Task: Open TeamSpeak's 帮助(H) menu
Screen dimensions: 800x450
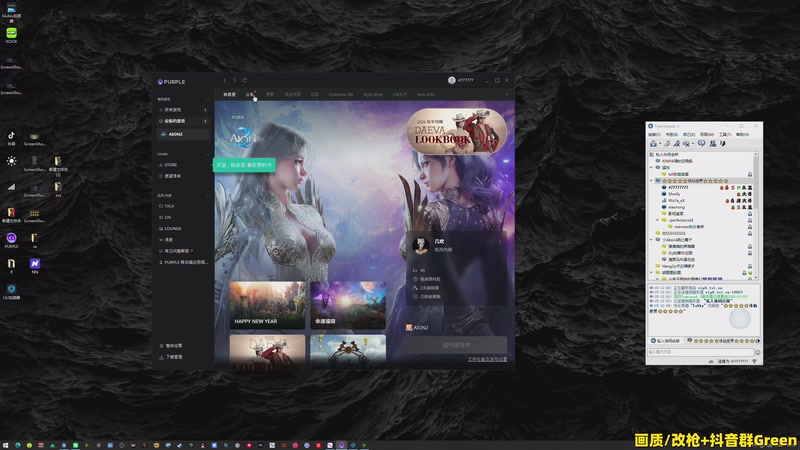Action: coord(742,135)
